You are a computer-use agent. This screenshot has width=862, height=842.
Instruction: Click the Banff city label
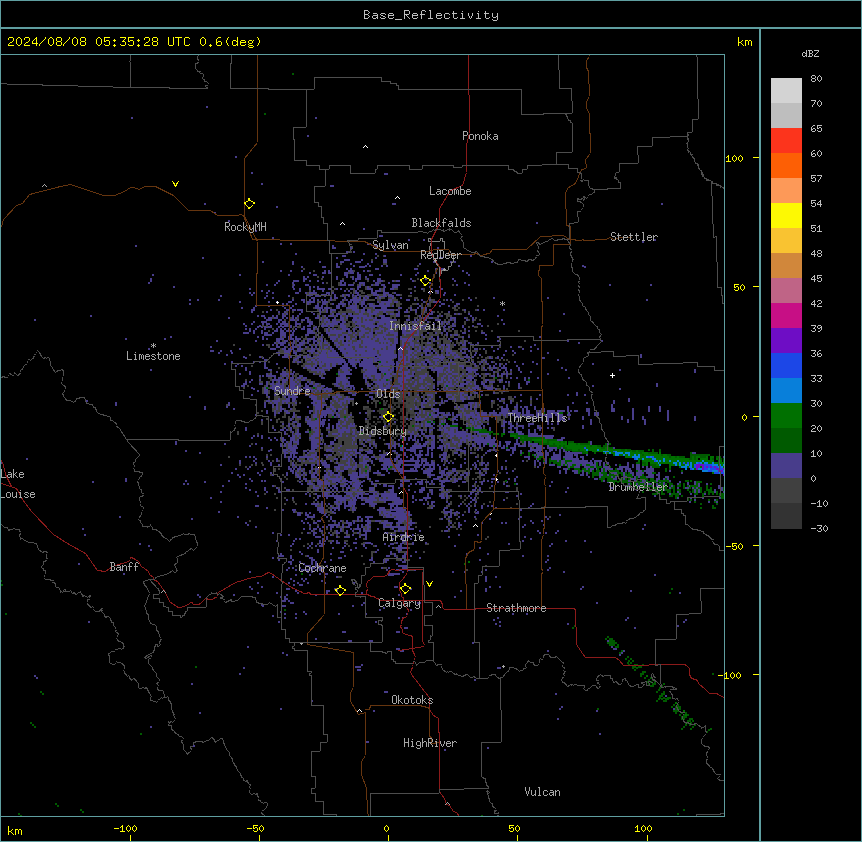[x=124, y=567]
